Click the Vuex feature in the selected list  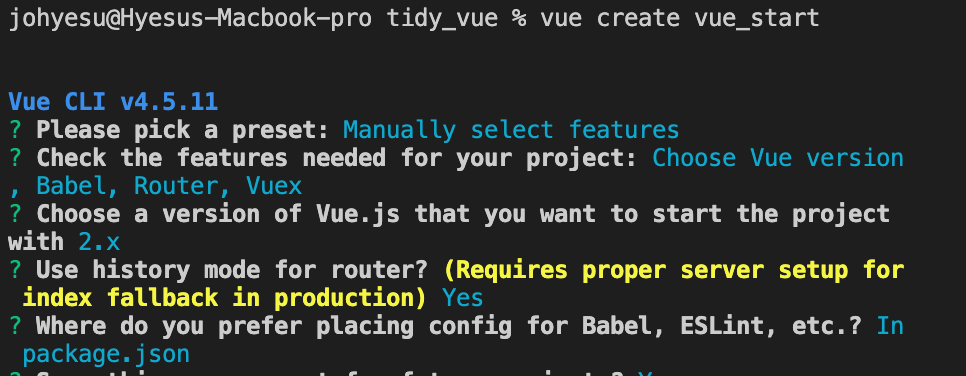(x=274, y=186)
